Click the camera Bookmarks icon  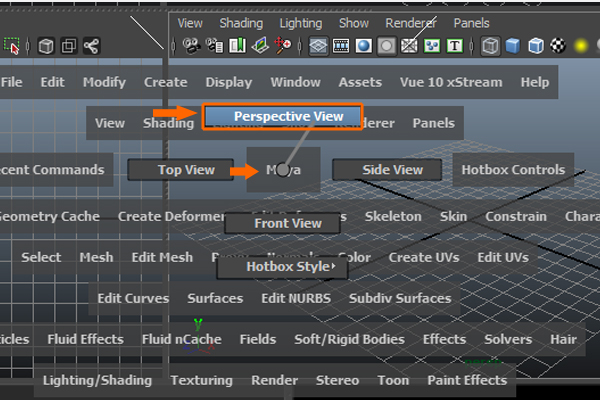click(237, 46)
